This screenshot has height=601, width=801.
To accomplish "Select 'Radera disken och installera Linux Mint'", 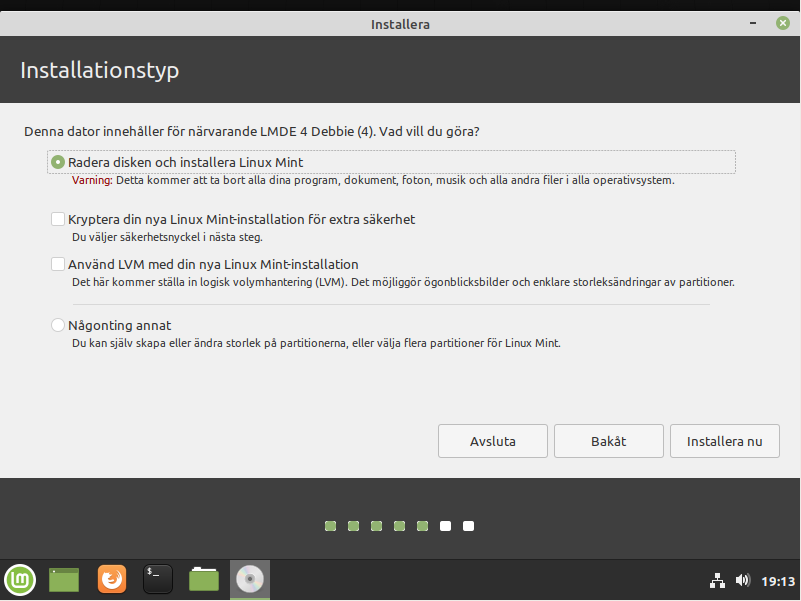I will [x=58, y=162].
